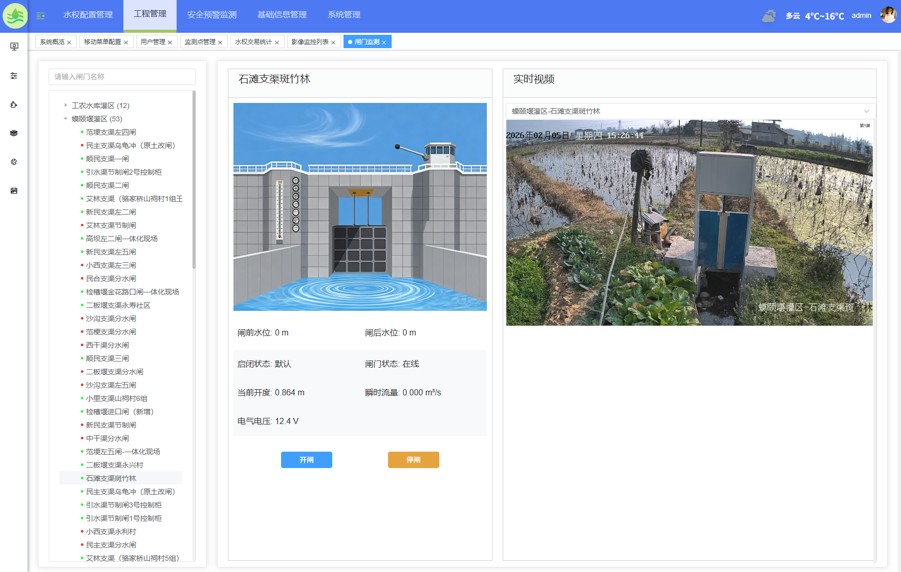Click the 电气电压: 12.4 V value
901x572 pixels.
tap(268, 421)
